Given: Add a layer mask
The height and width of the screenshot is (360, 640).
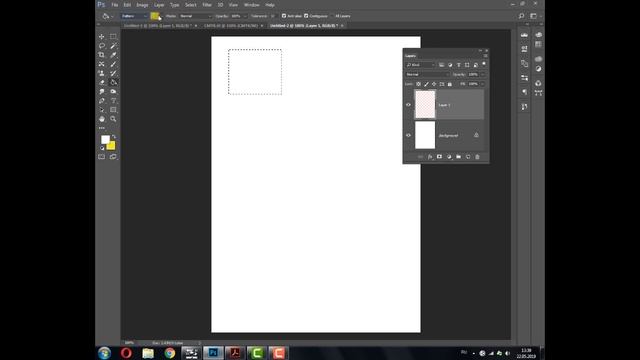Looking at the screenshot, I should click(x=439, y=157).
